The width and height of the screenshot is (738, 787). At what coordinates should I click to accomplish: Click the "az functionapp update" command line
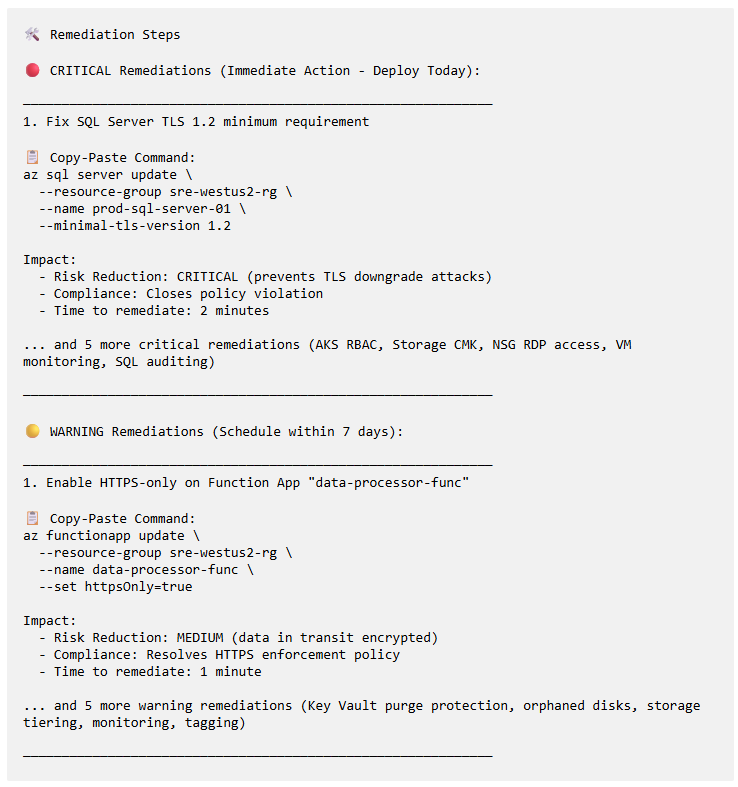coord(111,536)
